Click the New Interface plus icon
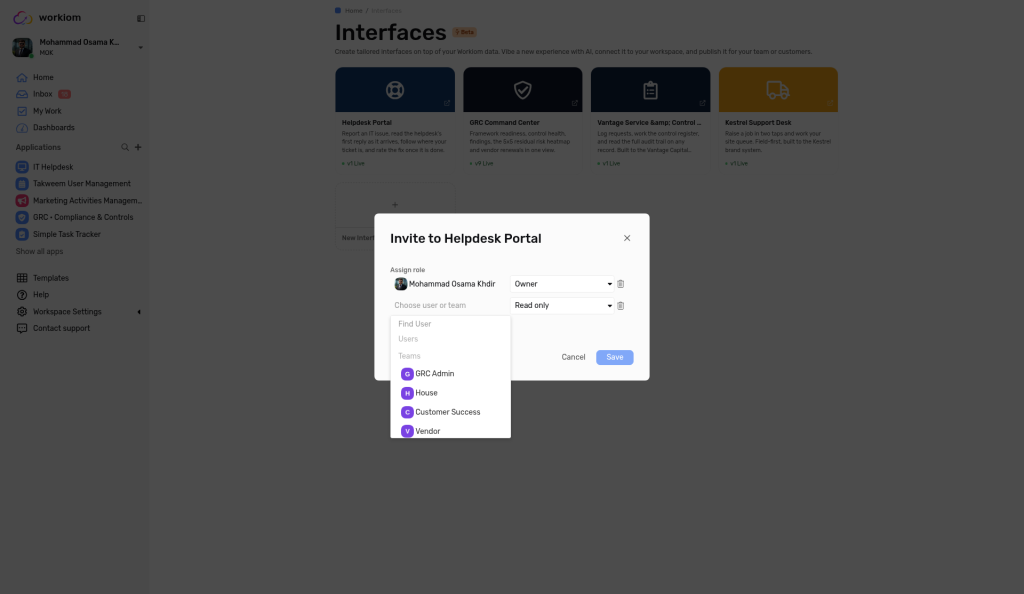The width and height of the screenshot is (1024, 594). pyautogui.click(x=394, y=205)
